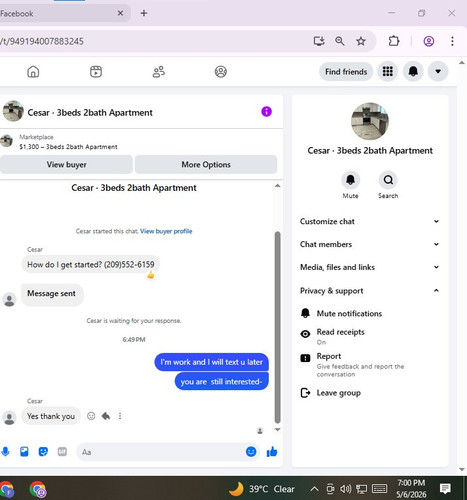Click the large apartment profile picture

coord(370,121)
